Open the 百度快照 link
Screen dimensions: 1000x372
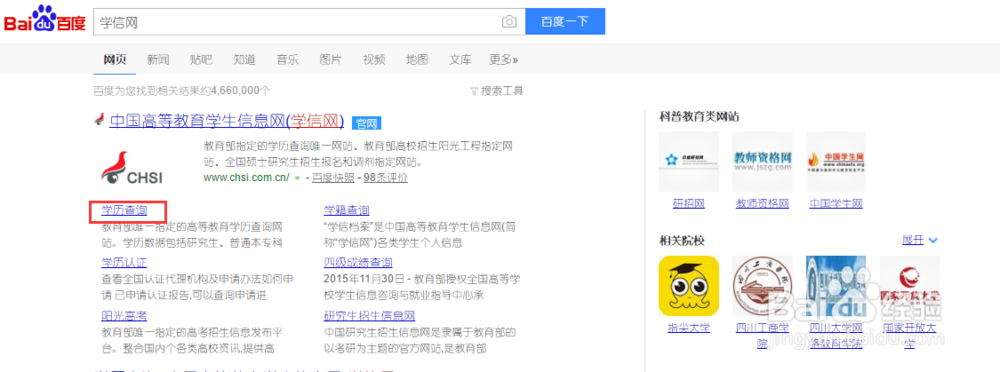tap(333, 177)
